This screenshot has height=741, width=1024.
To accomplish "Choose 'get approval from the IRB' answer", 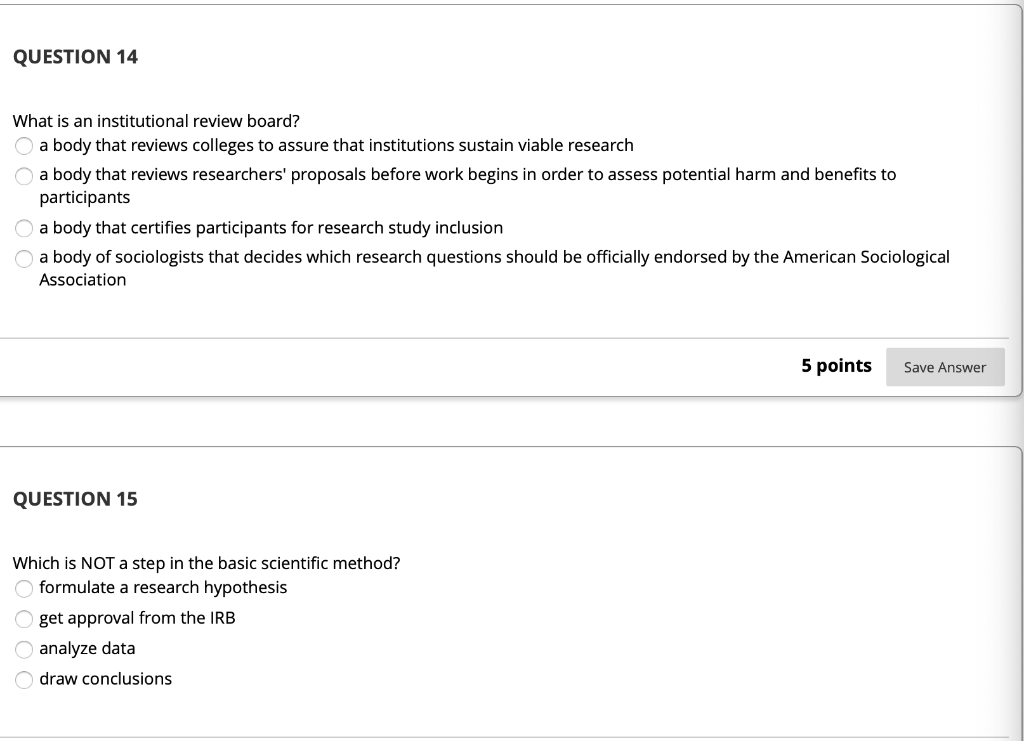I will point(24,618).
